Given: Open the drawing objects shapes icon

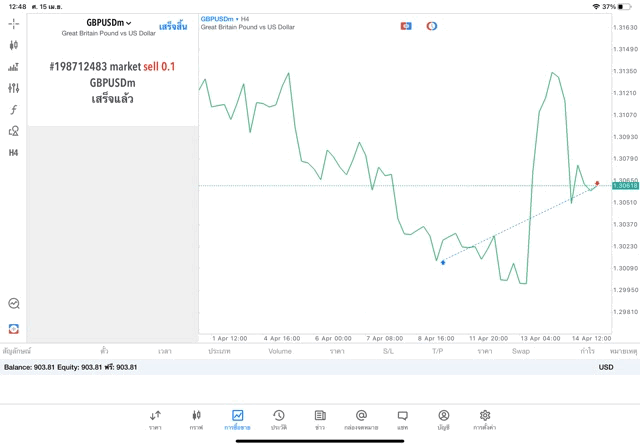Looking at the screenshot, I should pos(13,131).
